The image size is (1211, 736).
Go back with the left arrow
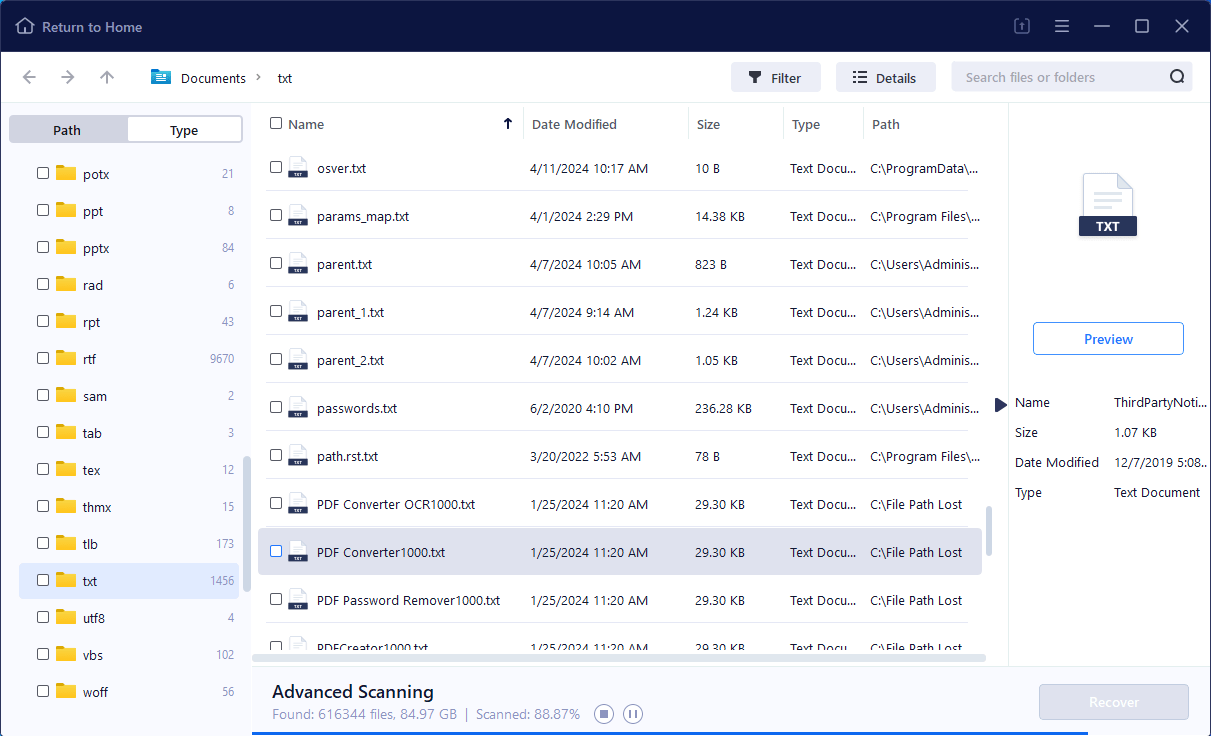click(29, 78)
